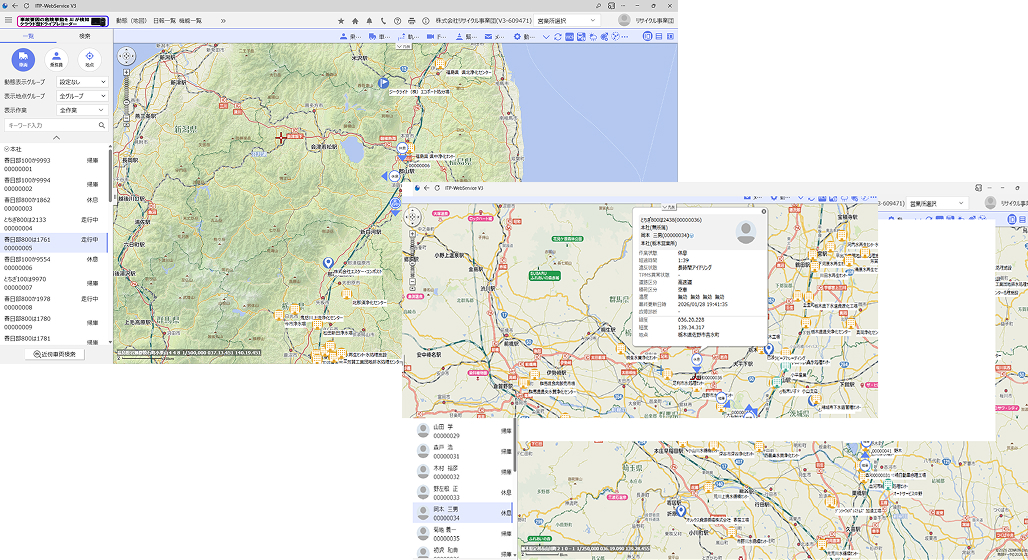Click the video camera toolbar icon

pyautogui.click(x=430, y=37)
